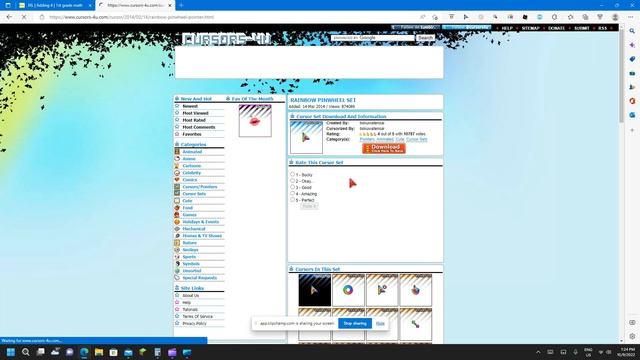Image resolution: width=640 pixels, height=360 pixels.
Task: Click the Food category icon
Action: coord(177,208)
